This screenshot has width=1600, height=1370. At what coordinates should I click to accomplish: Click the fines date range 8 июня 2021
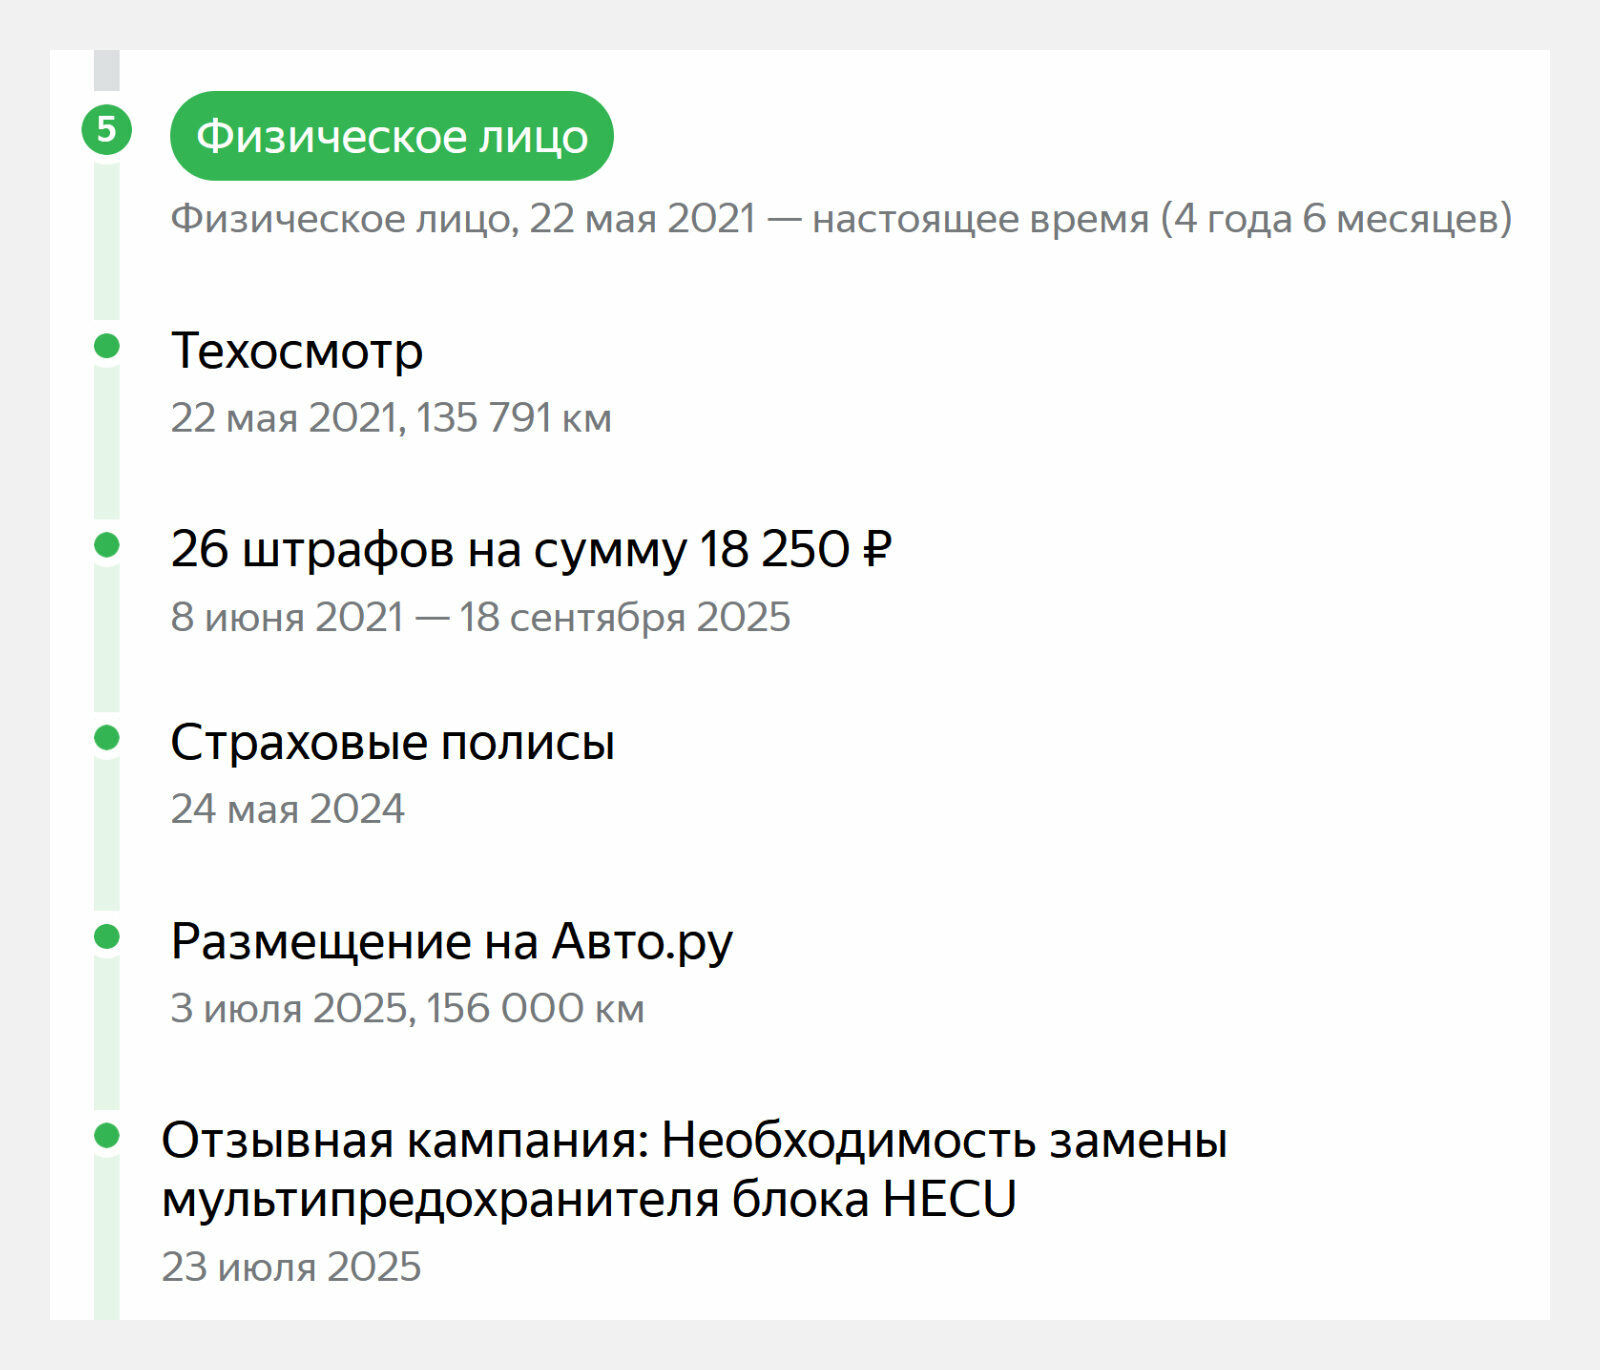[480, 618]
